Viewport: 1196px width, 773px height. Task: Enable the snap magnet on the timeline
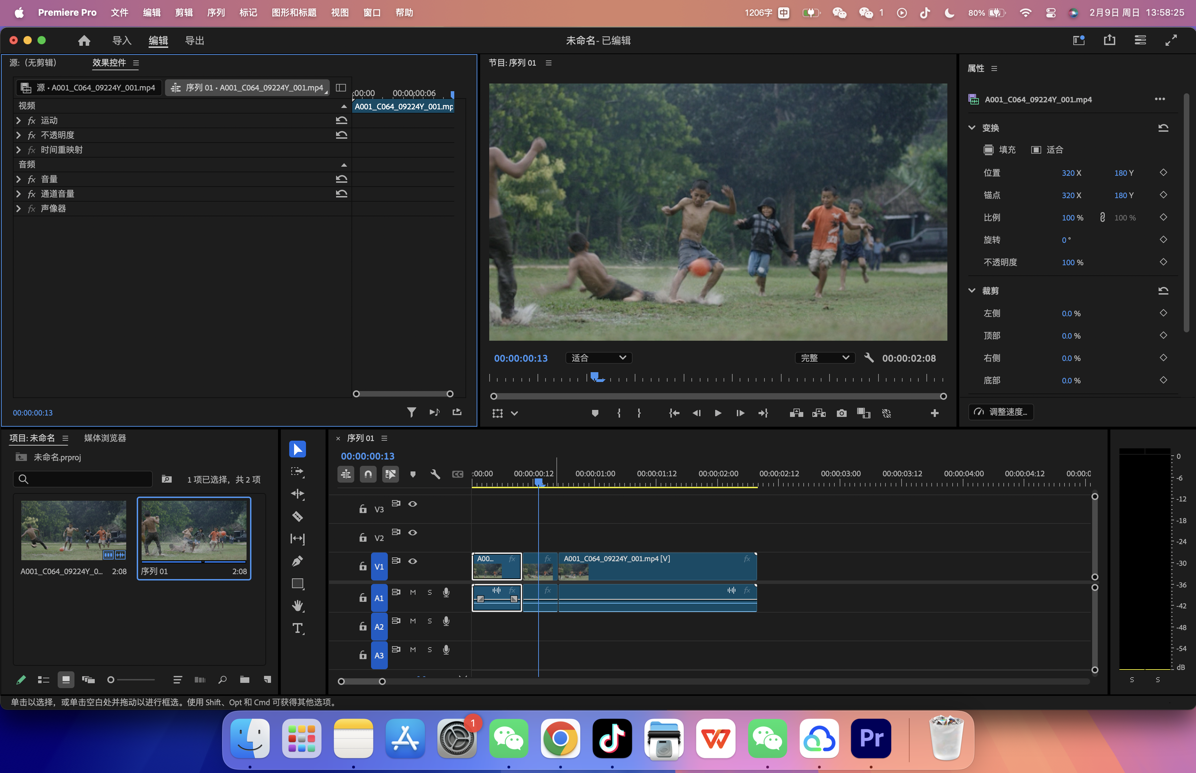click(367, 474)
